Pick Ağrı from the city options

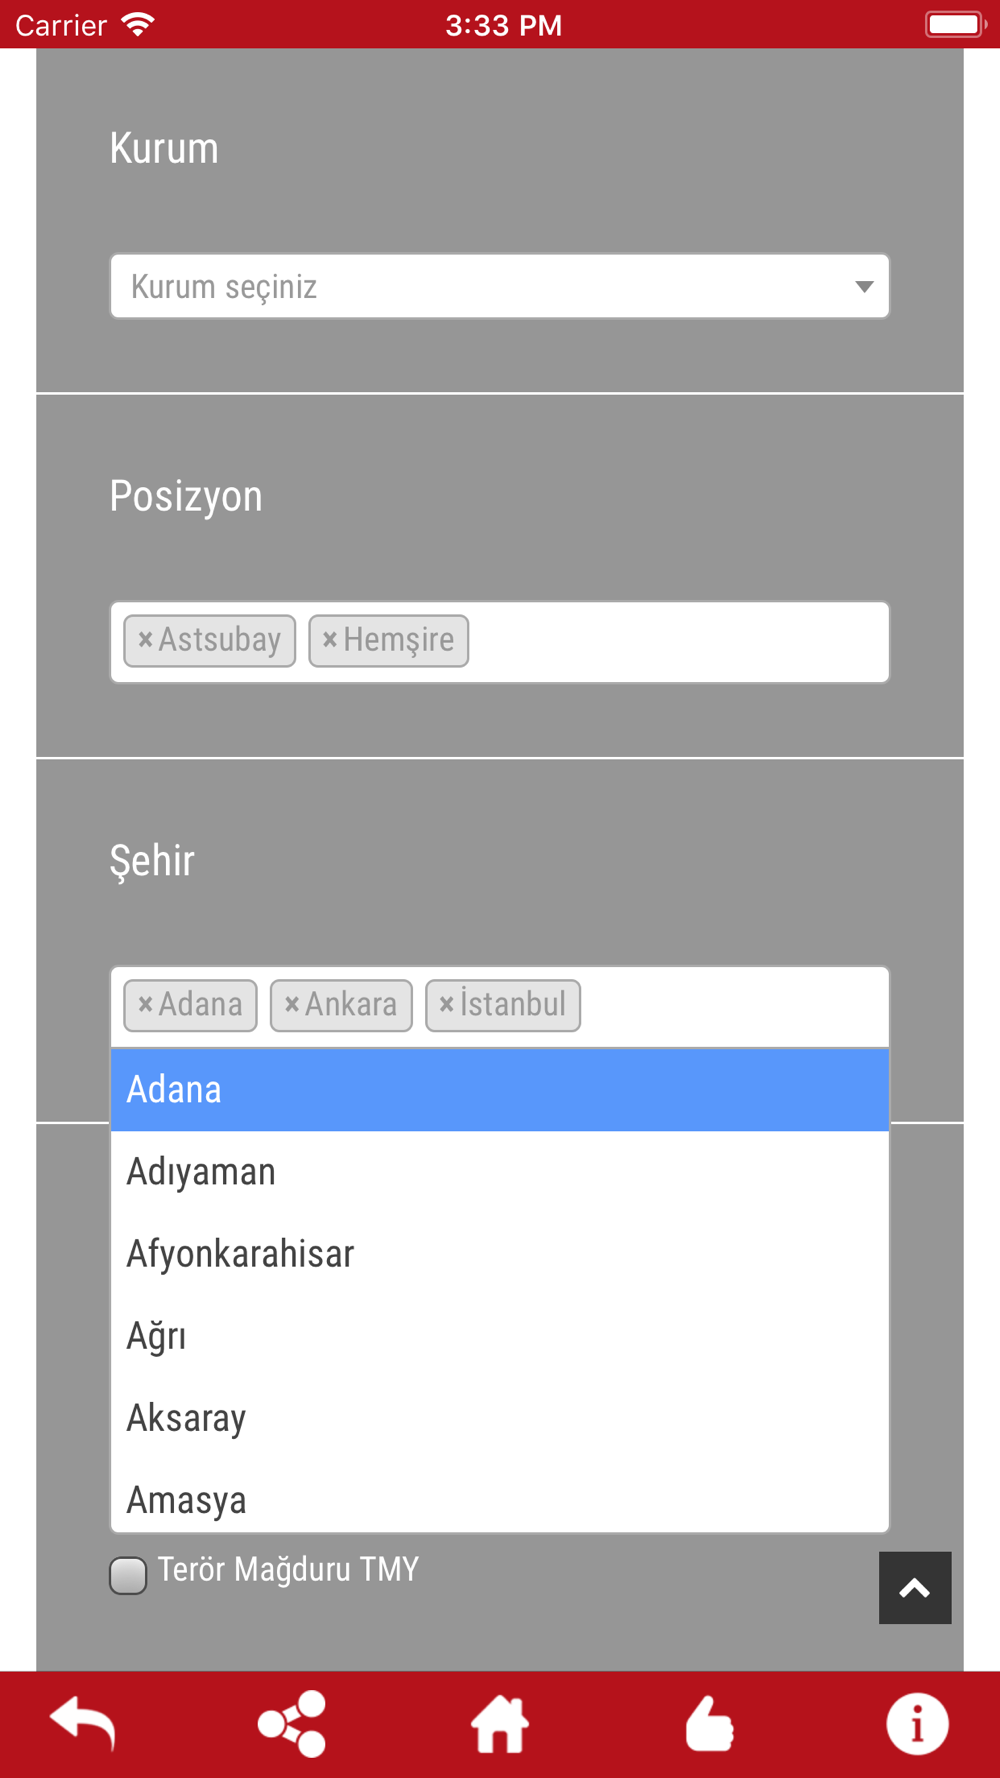tap(500, 1336)
